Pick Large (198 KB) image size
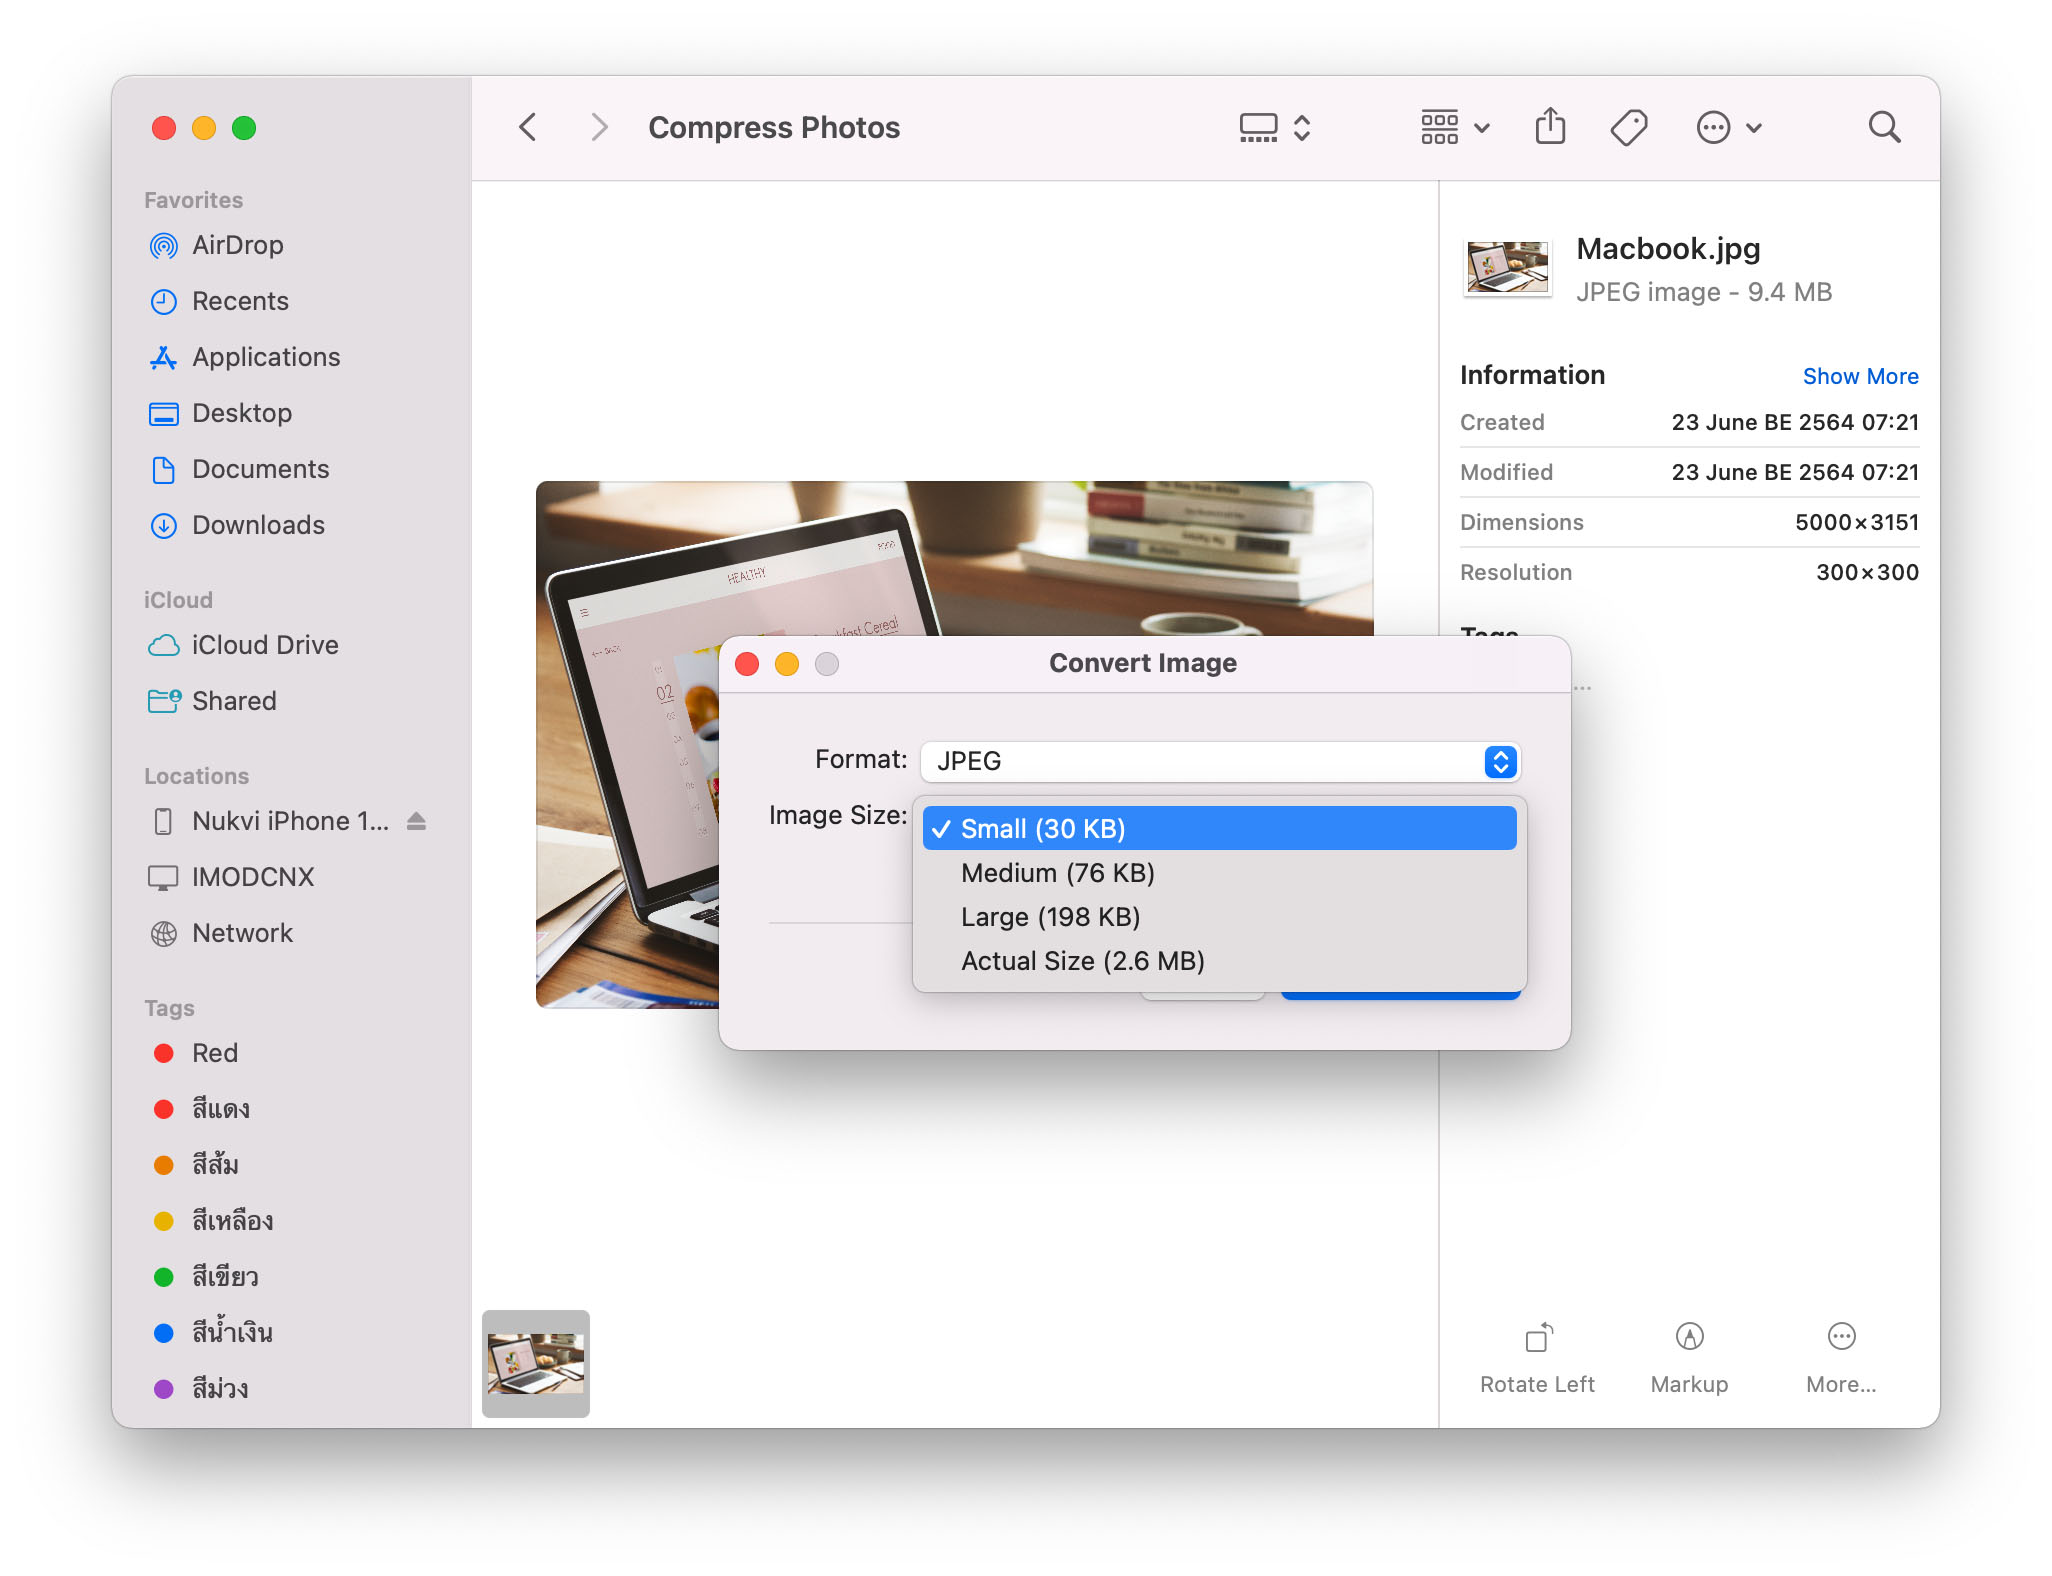 (x=1050, y=917)
